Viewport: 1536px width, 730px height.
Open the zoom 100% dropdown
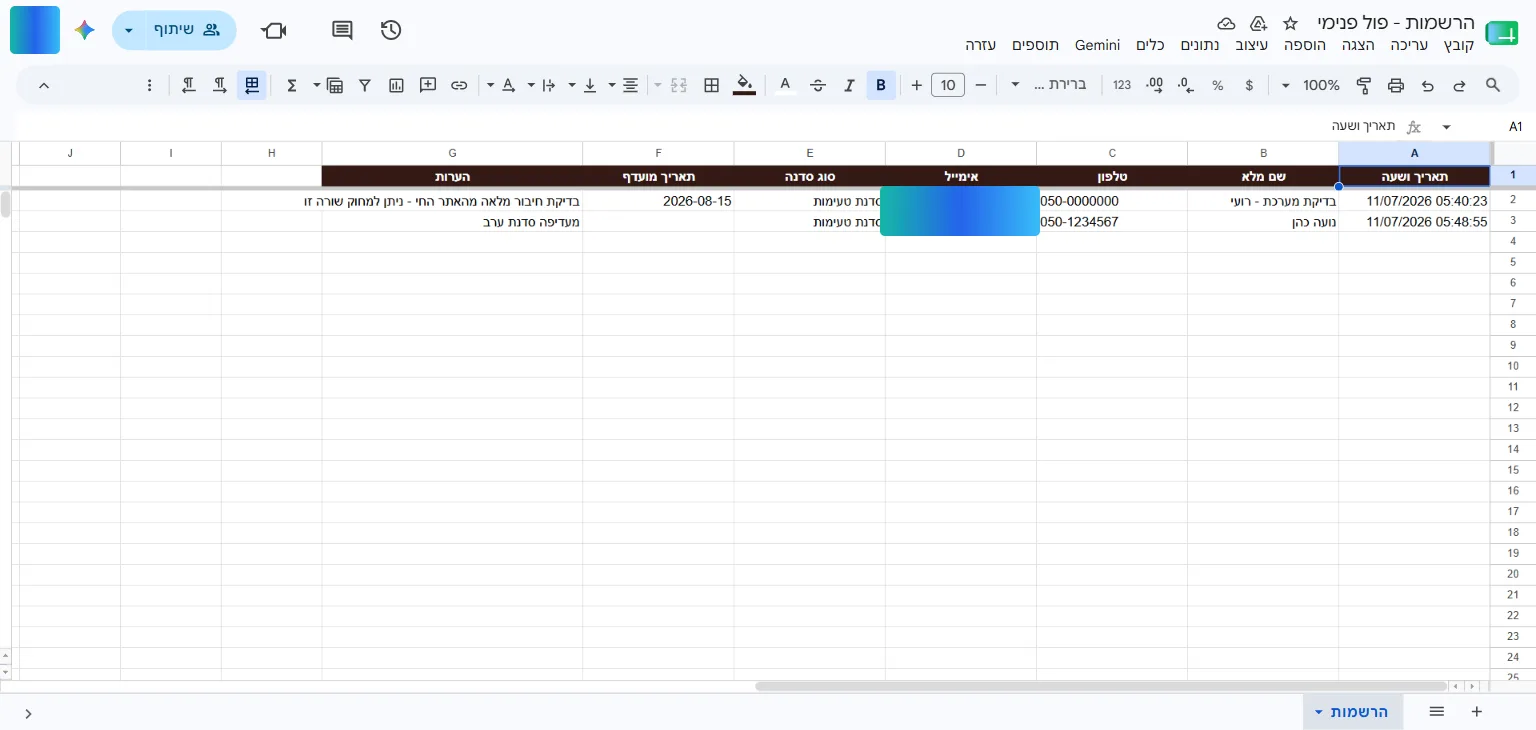(x=1311, y=86)
